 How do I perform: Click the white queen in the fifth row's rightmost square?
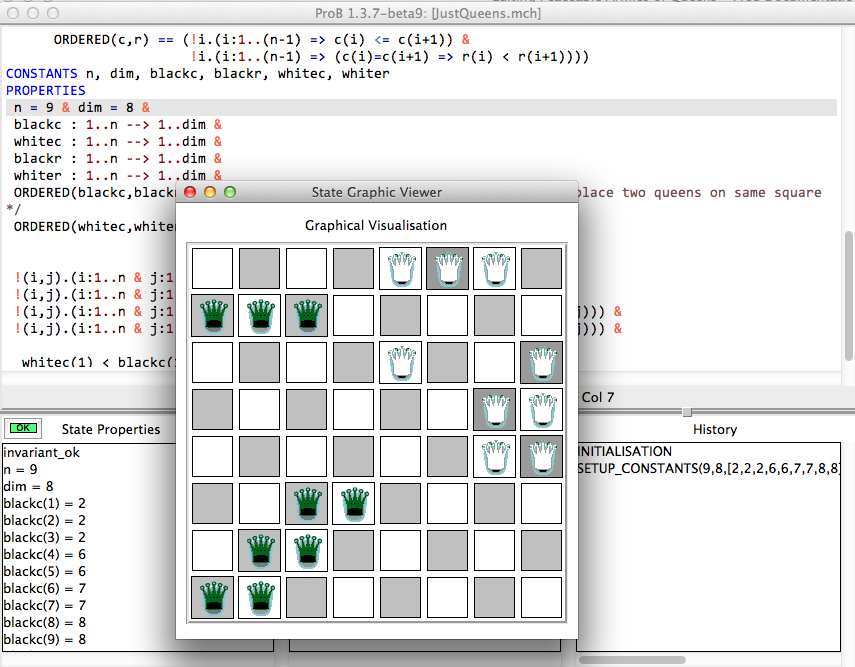(541, 456)
